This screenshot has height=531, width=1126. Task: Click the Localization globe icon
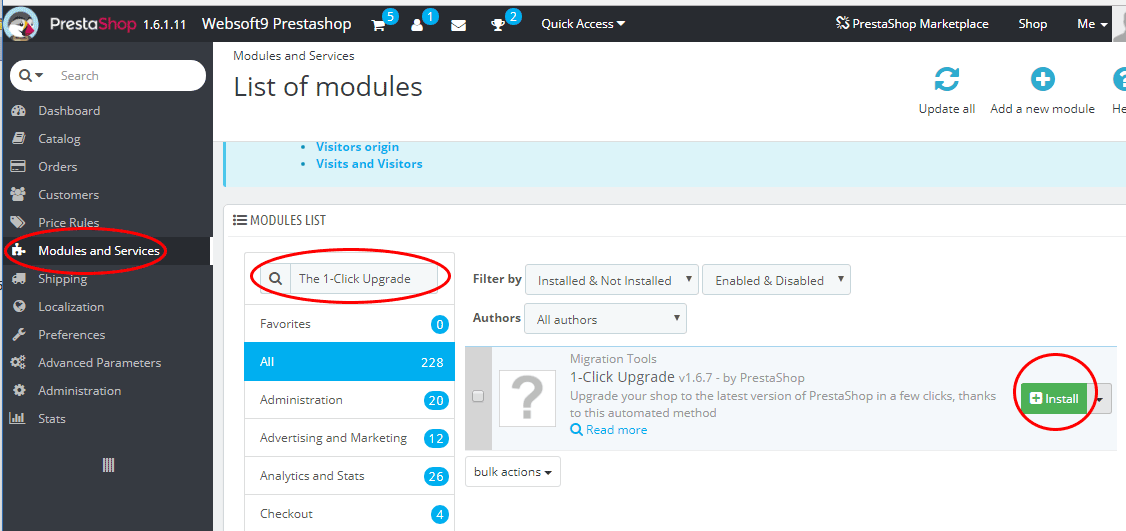19,307
